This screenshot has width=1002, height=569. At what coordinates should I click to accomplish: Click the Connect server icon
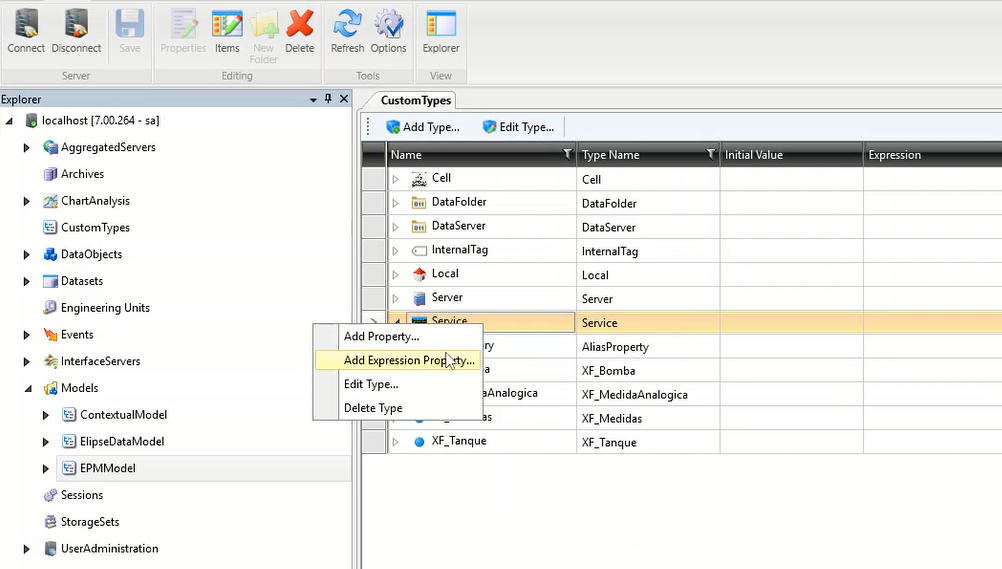pos(26,24)
